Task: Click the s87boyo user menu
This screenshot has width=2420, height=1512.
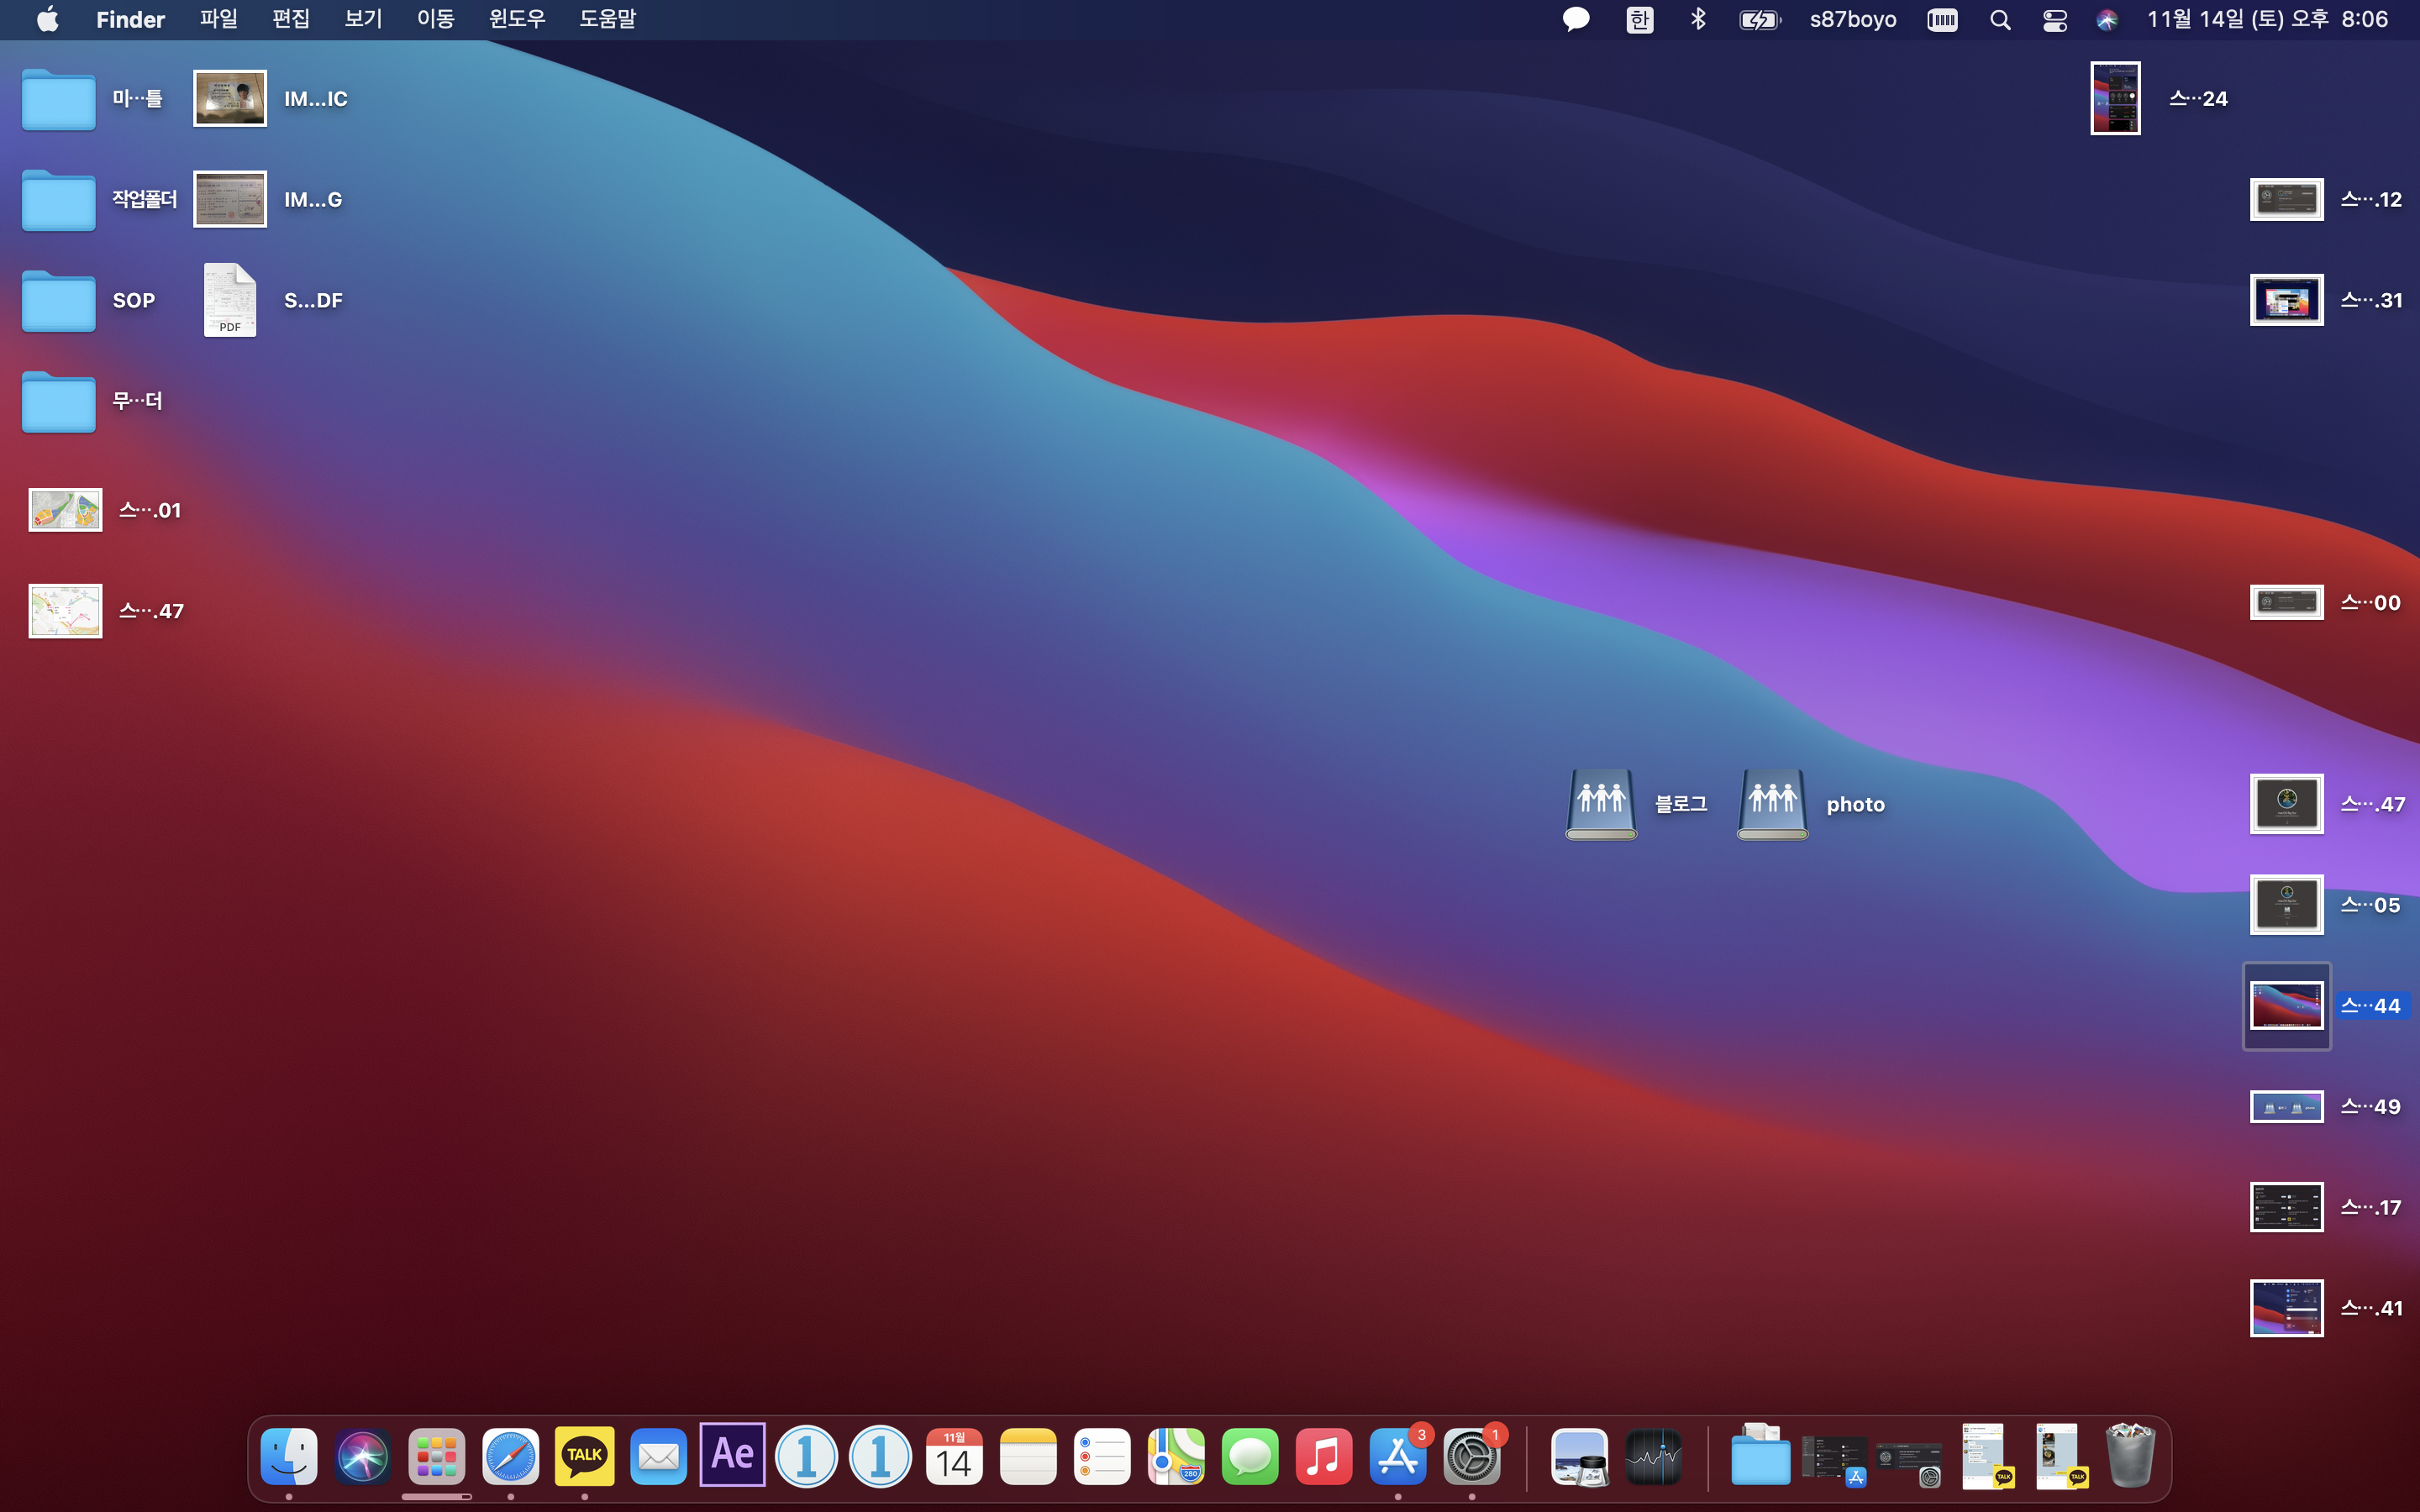Action: click(1852, 20)
